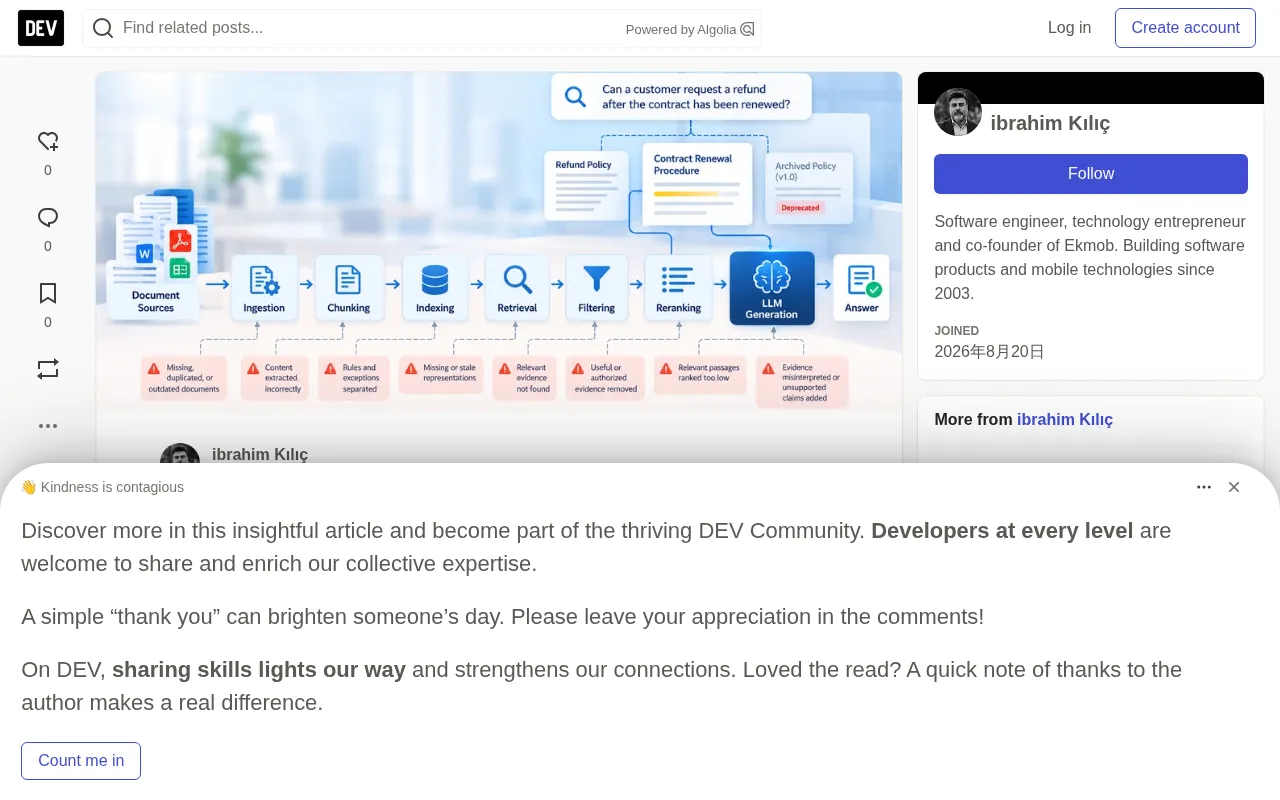This screenshot has height=800, width=1280.
Task: Open the Algolia logo link
Action: pyautogui.click(x=747, y=29)
